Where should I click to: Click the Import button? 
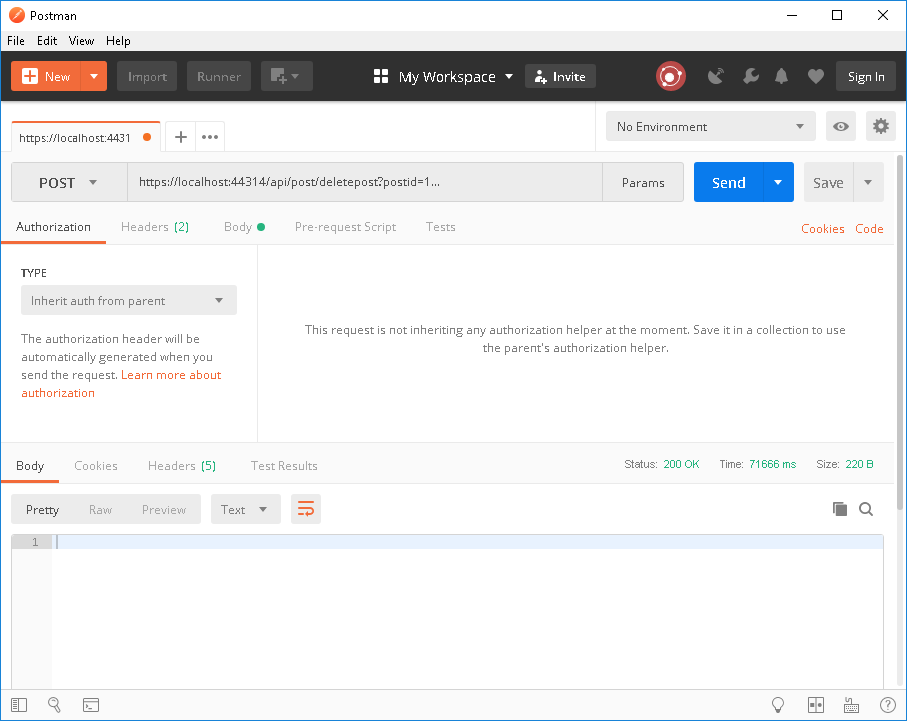pos(147,76)
